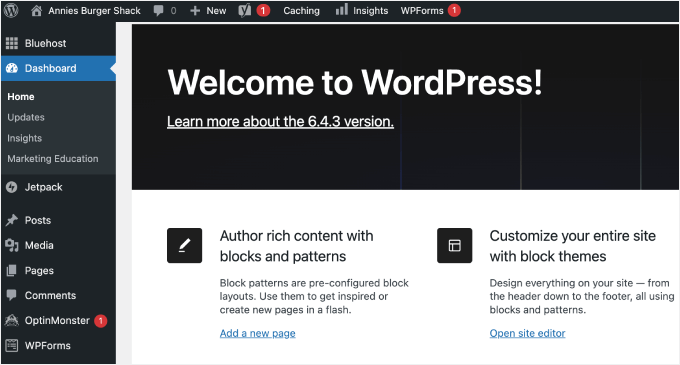Open the Yoast SEO icon in admin bar
This screenshot has width=680, height=365.
(x=245, y=10)
